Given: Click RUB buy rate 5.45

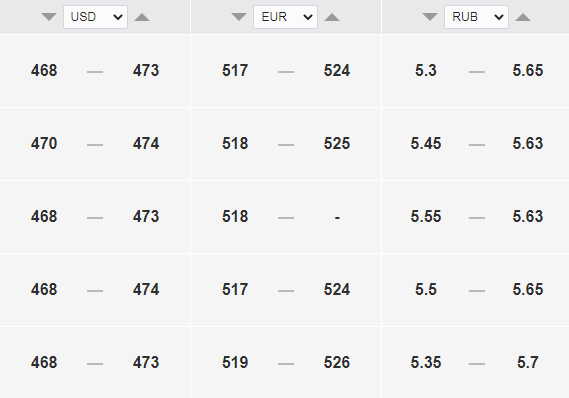Looking at the screenshot, I should (x=426, y=143).
